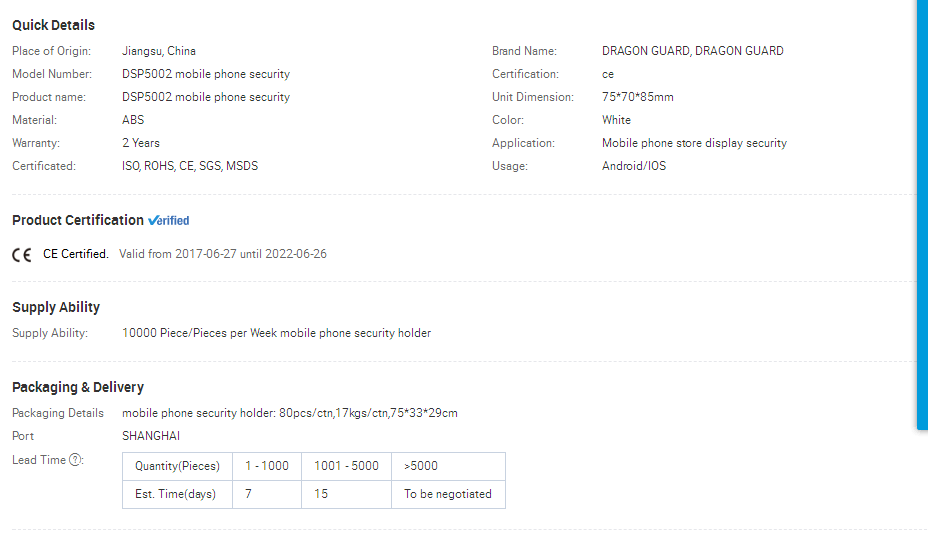928x541 pixels.
Task: Click the Est. Time(days) row header
Action: (x=178, y=494)
